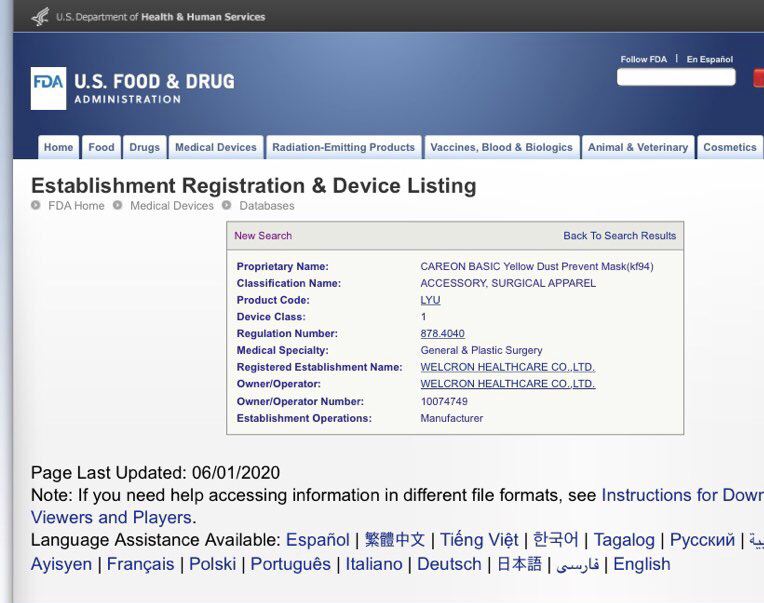This screenshot has height=603, width=764.
Task: Select Русский language assistance
Action: [x=702, y=540]
